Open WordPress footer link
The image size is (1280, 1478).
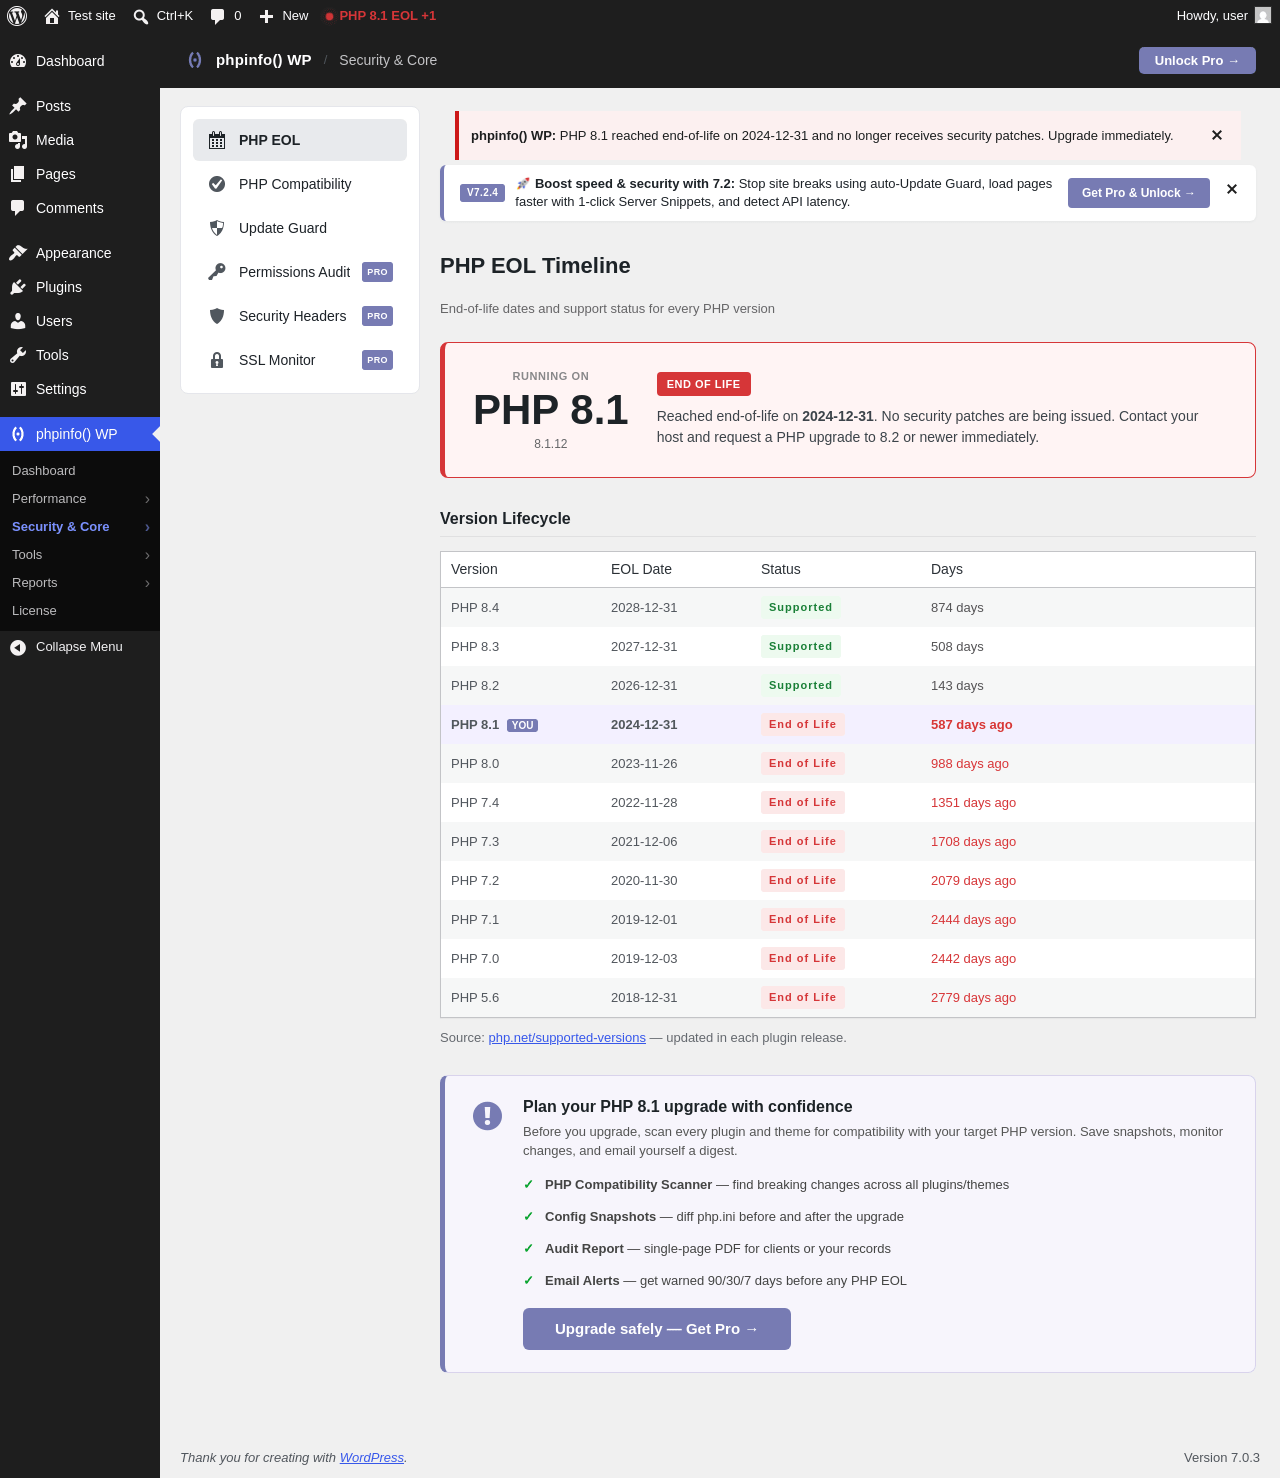pos(371,1458)
